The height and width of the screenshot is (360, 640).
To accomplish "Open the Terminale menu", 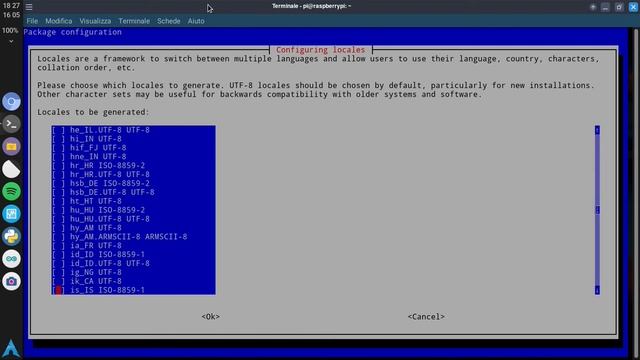I will point(134,21).
